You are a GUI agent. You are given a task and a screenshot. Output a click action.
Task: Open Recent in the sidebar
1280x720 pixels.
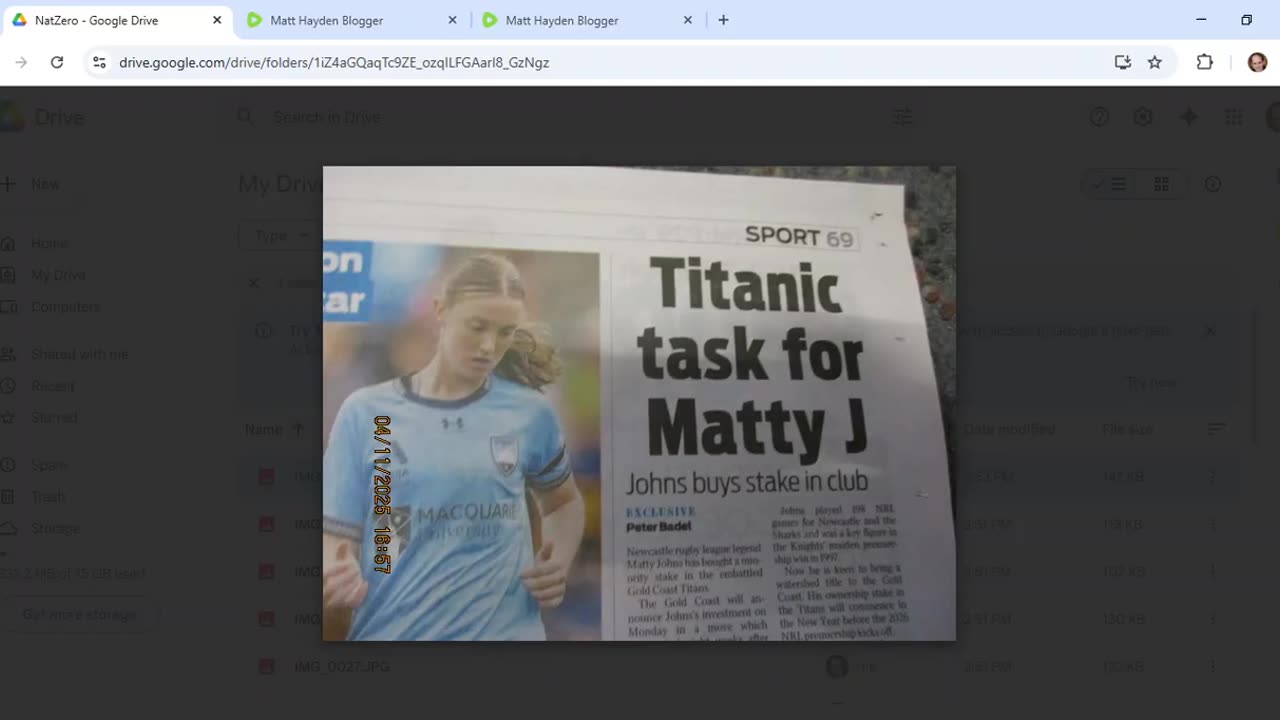coord(53,386)
